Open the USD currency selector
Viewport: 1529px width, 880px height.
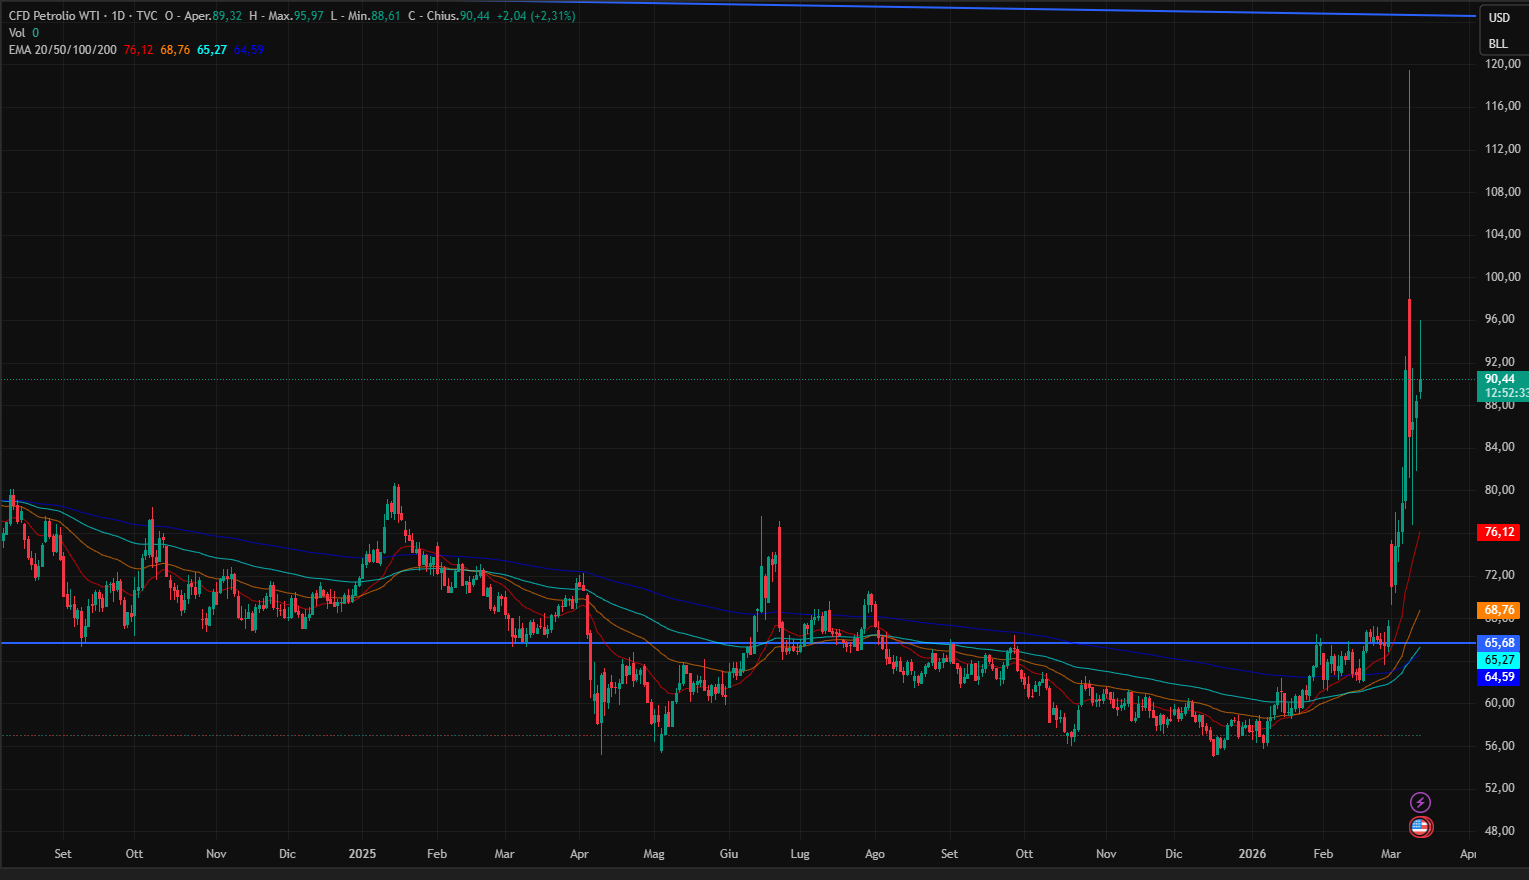1499,18
